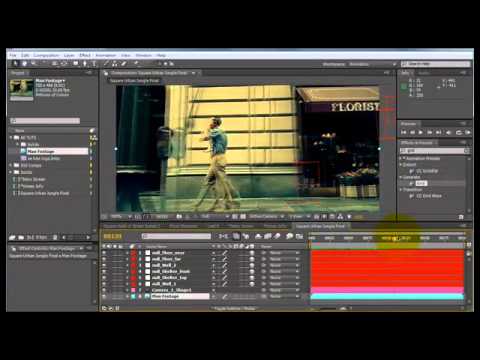Image resolution: width=480 pixels, height=360 pixels.
Task: Click the Play button in Preview panel
Action: 421,132
